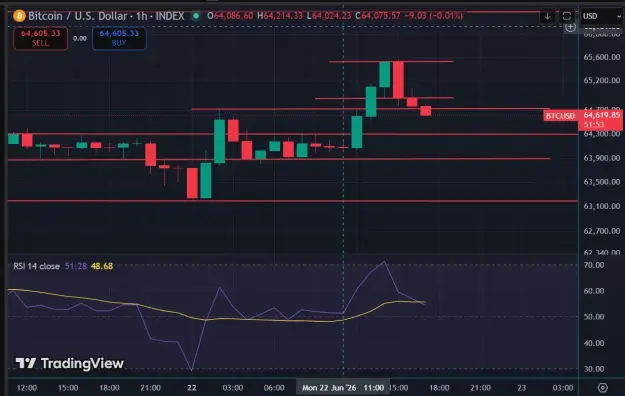Click the 62,700.00 price scale label
This screenshot has height=396, width=625.
click(601, 231)
